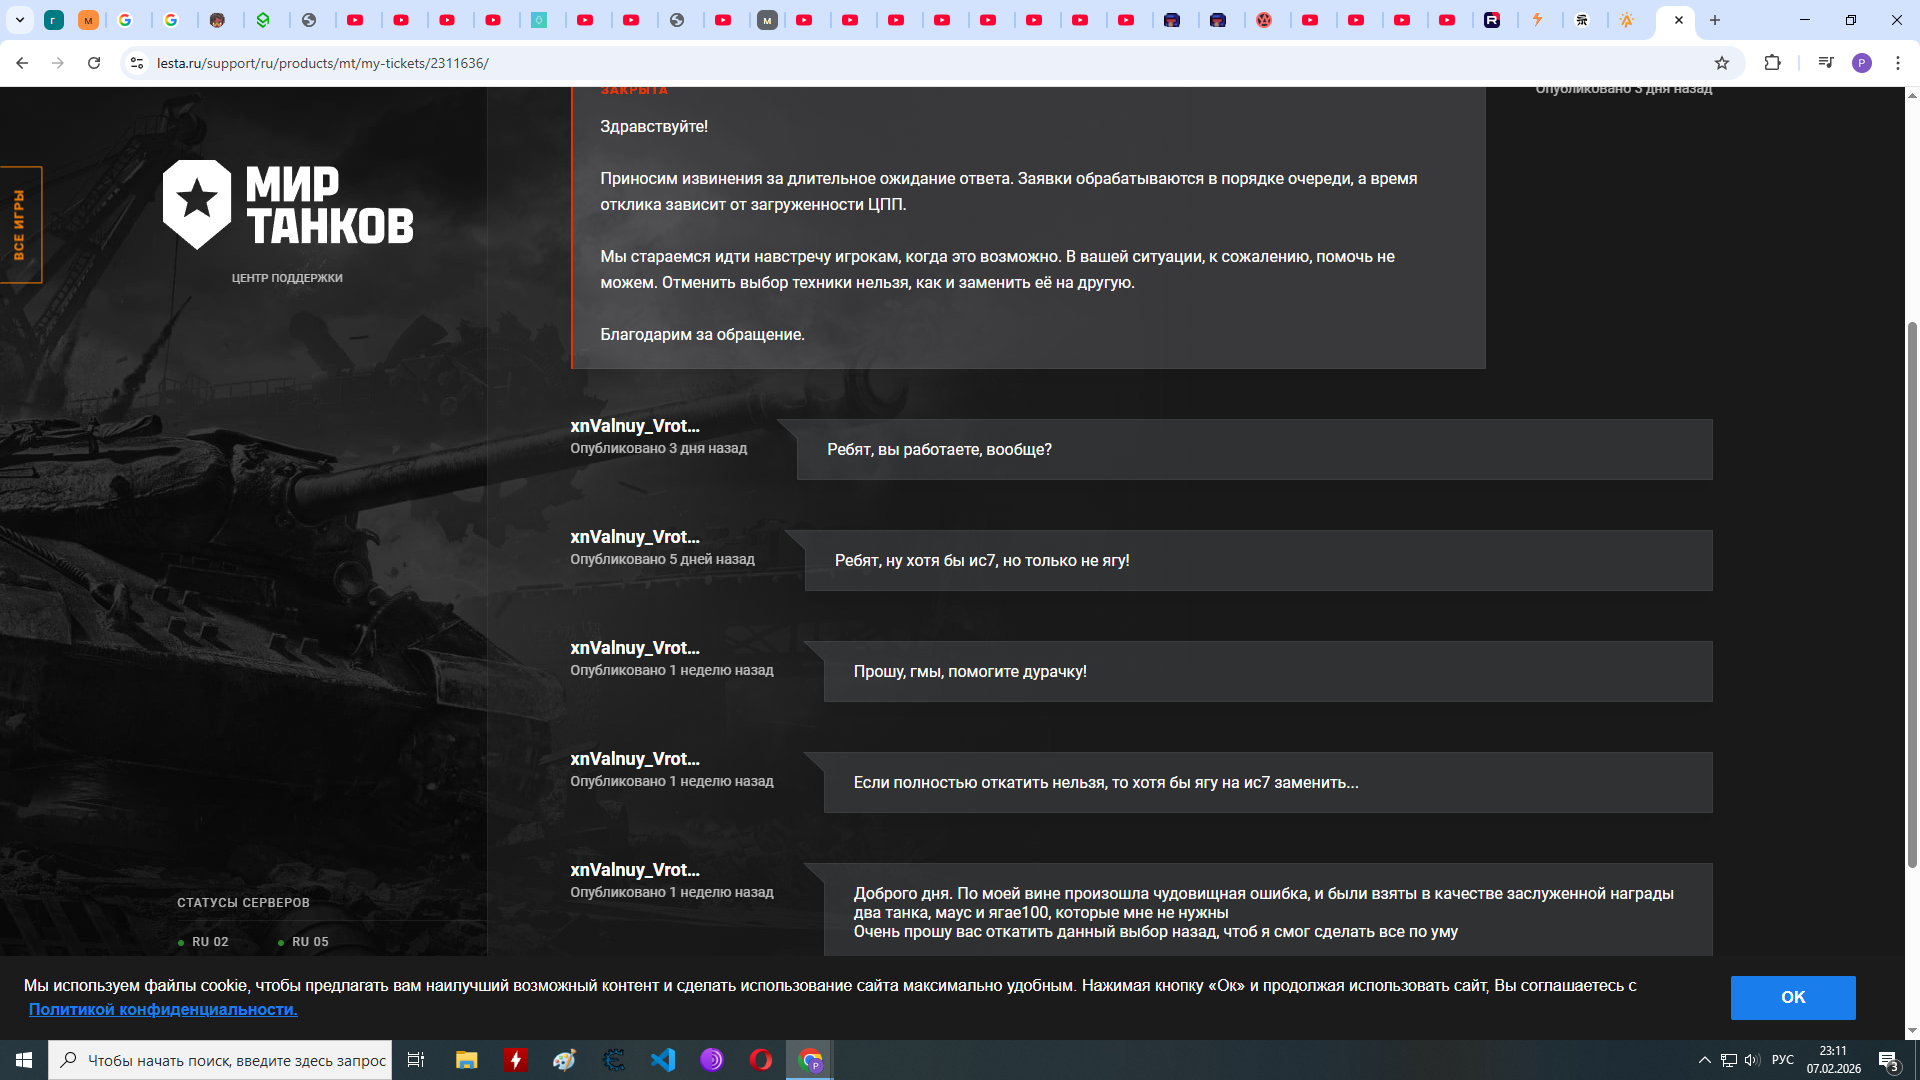
Task: Open the Chrome extensions puzzle icon
Action: click(x=1772, y=63)
